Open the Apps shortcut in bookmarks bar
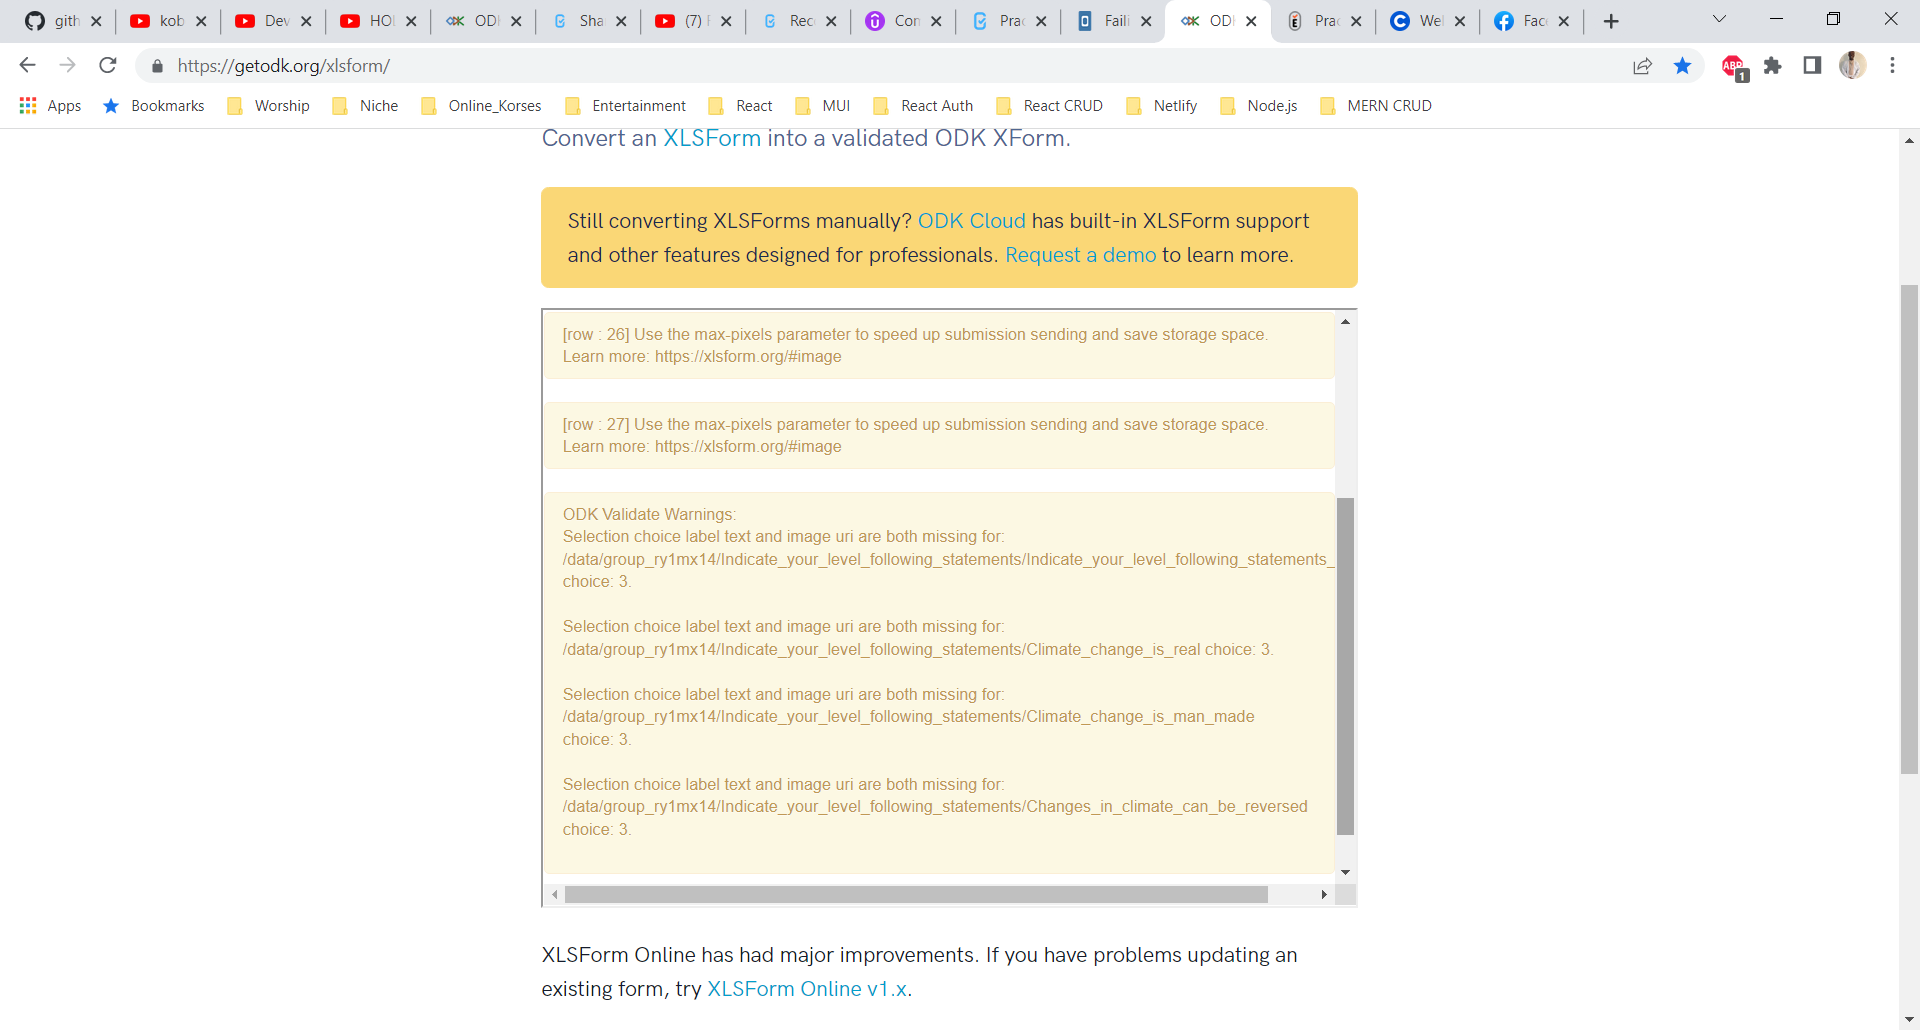 point(51,106)
